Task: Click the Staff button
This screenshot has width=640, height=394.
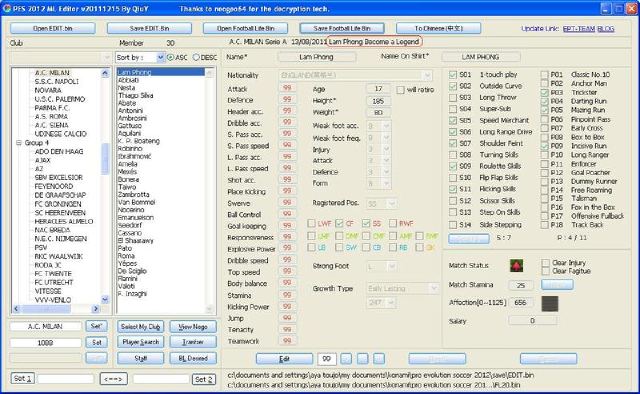Action: [140, 358]
